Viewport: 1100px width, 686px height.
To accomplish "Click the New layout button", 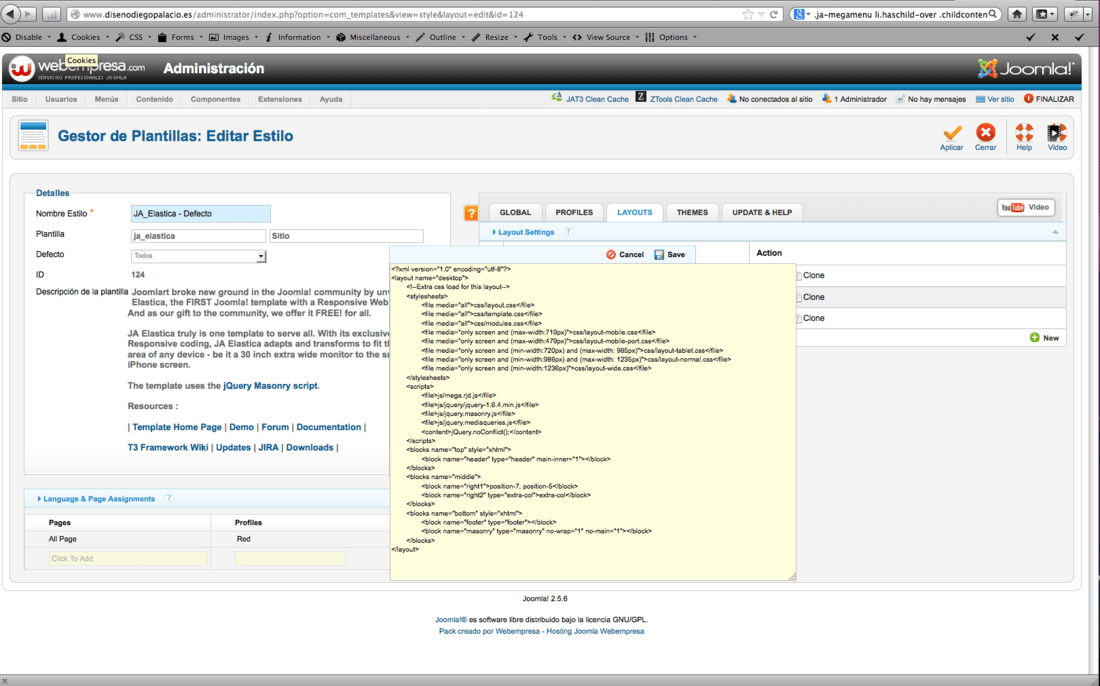I will (1044, 338).
